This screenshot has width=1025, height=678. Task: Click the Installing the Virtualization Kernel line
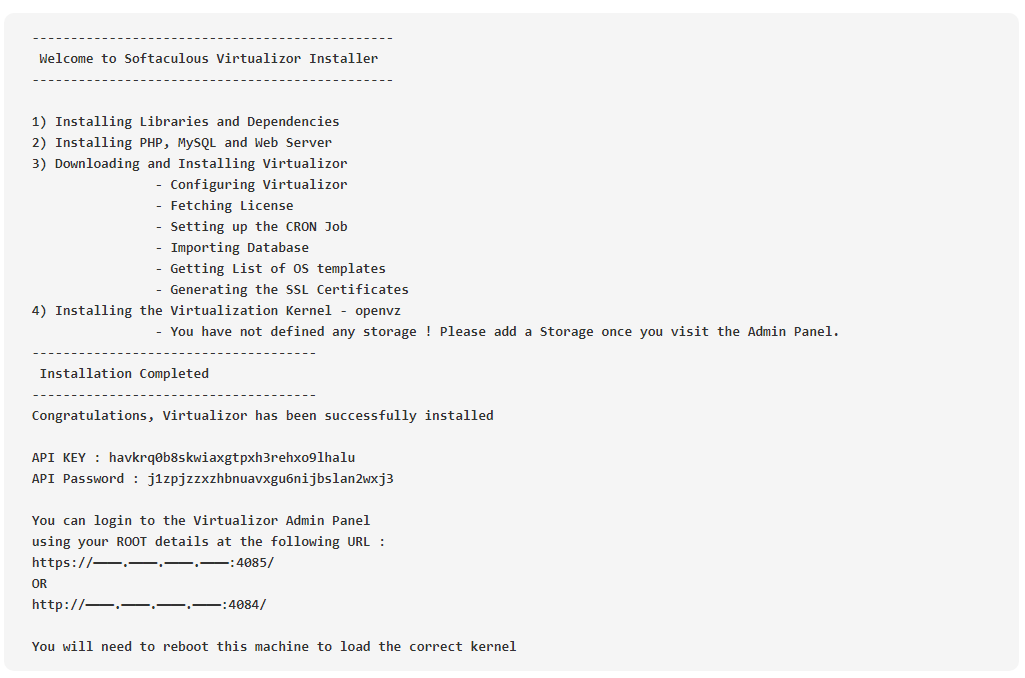click(x=216, y=311)
